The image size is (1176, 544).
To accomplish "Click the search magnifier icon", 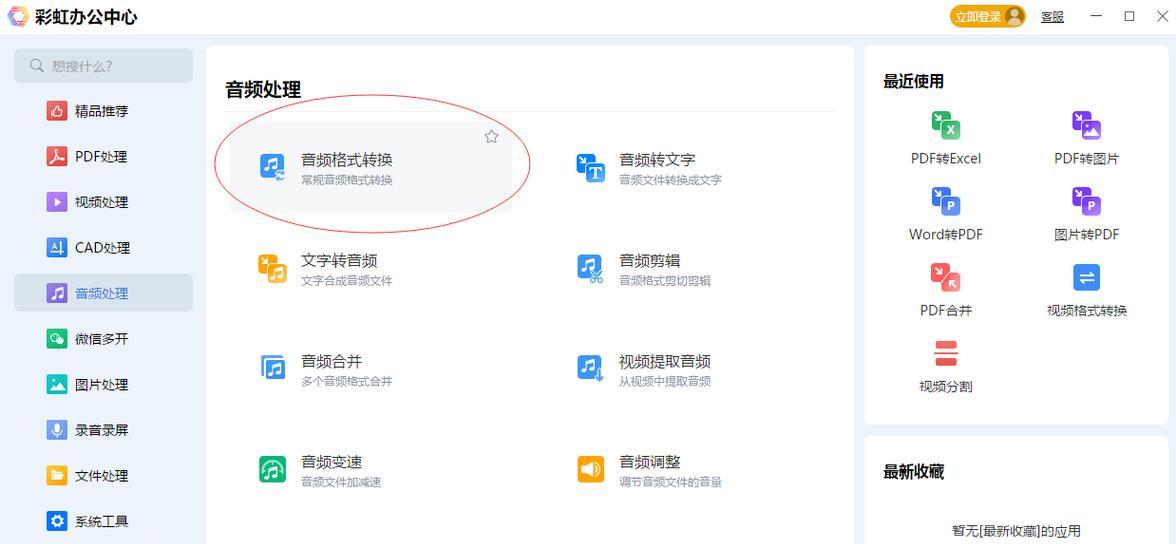I will pos(37,66).
